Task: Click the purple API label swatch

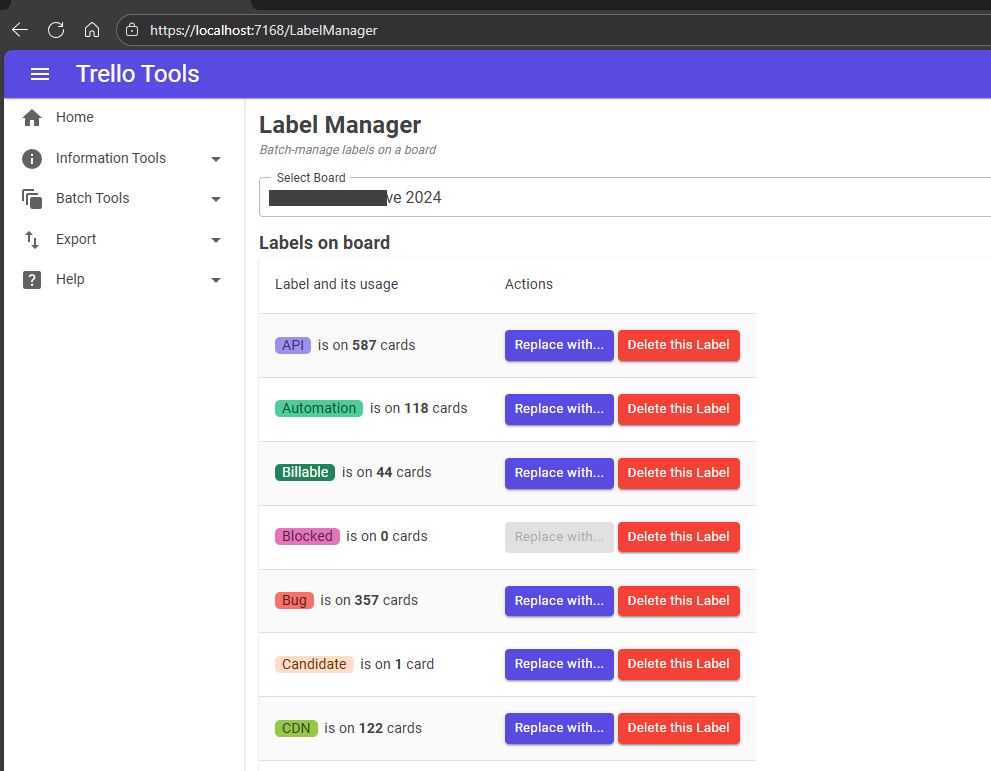Action: (x=293, y=344)
